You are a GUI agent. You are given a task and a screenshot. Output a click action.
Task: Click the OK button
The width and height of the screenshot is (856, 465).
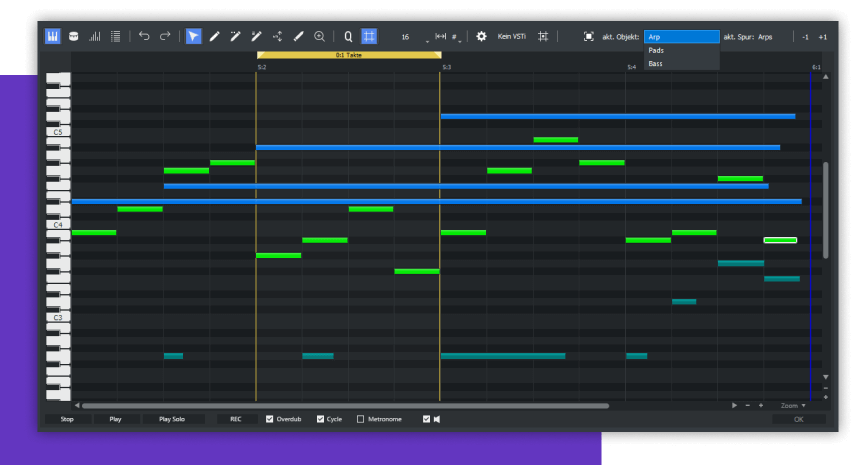pyautogui.click(x=799, y=419)
